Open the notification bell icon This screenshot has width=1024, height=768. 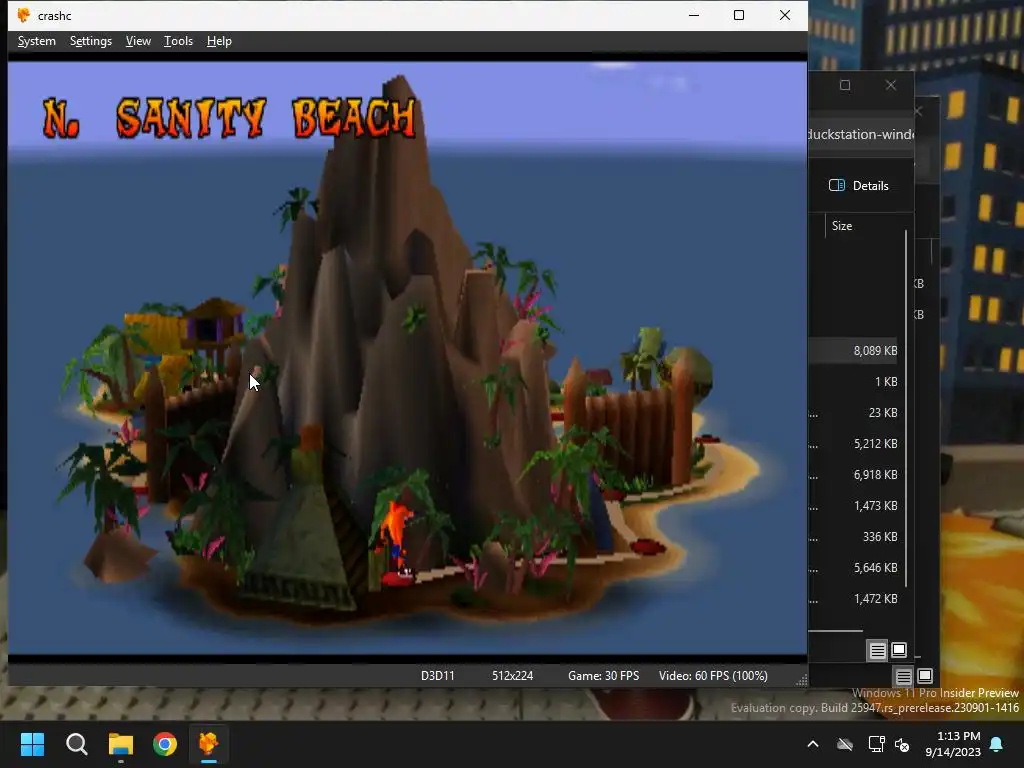[x=997, y=744]
